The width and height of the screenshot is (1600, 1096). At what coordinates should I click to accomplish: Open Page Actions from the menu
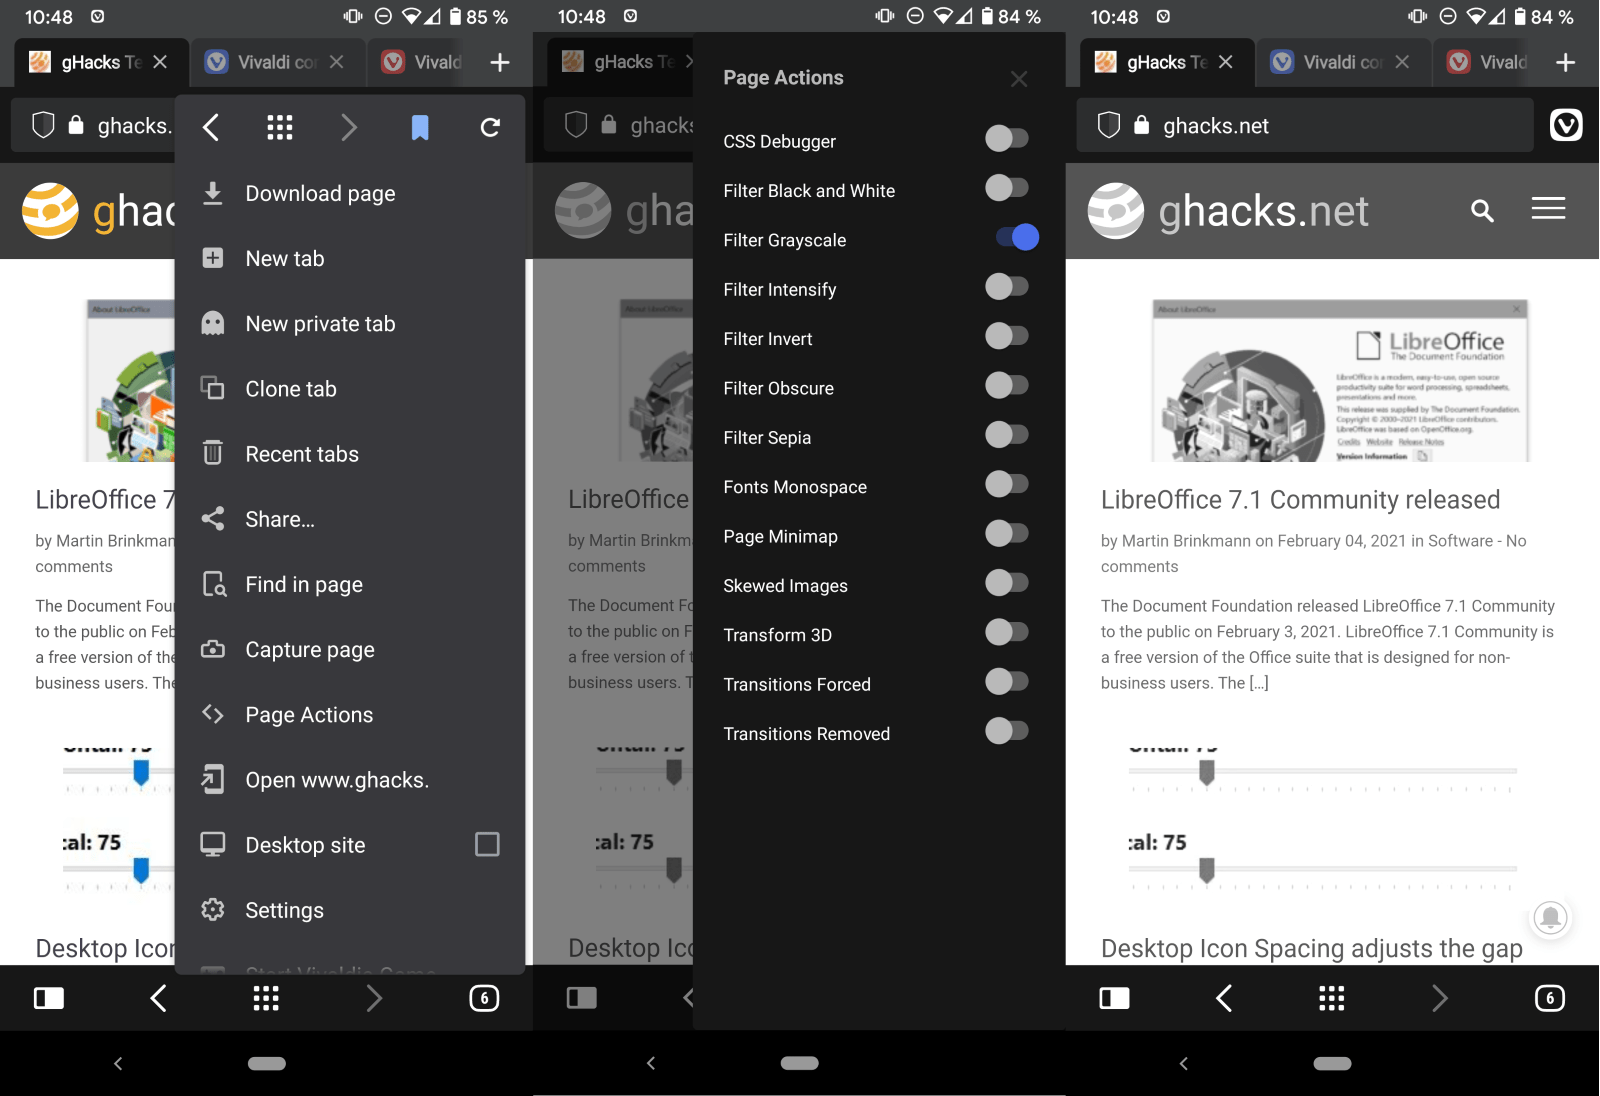point(350,714)
